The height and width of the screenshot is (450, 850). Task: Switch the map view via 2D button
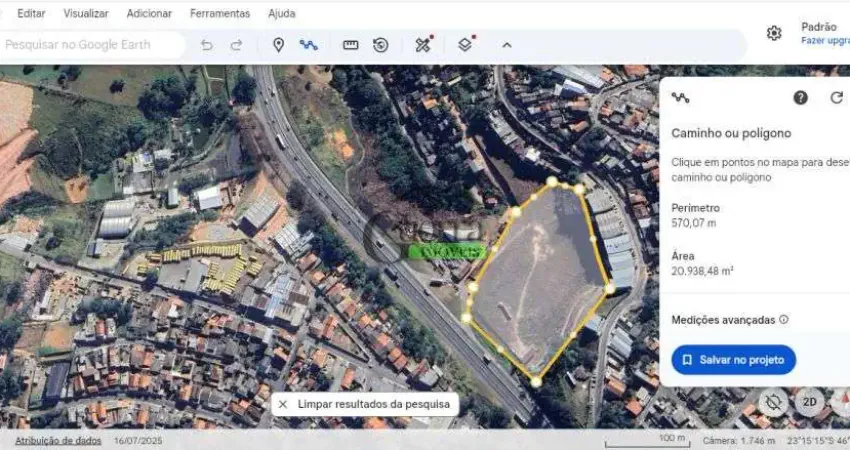tap(809, 402)
